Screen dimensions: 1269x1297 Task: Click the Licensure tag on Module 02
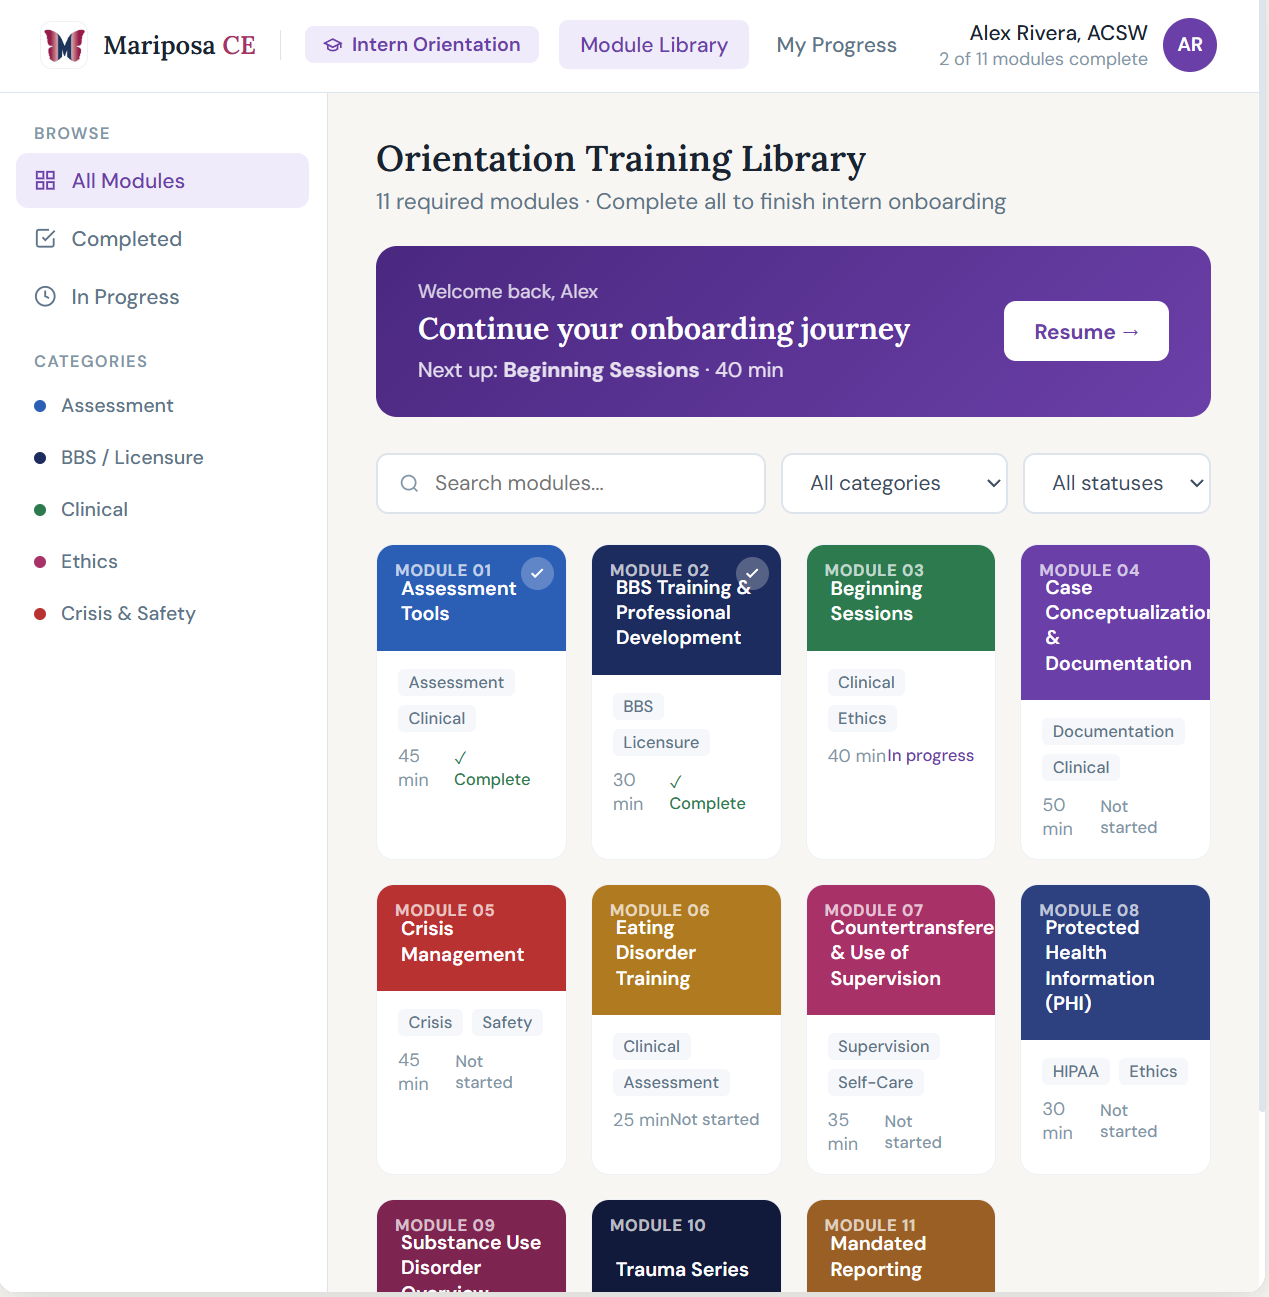[661, 742]
